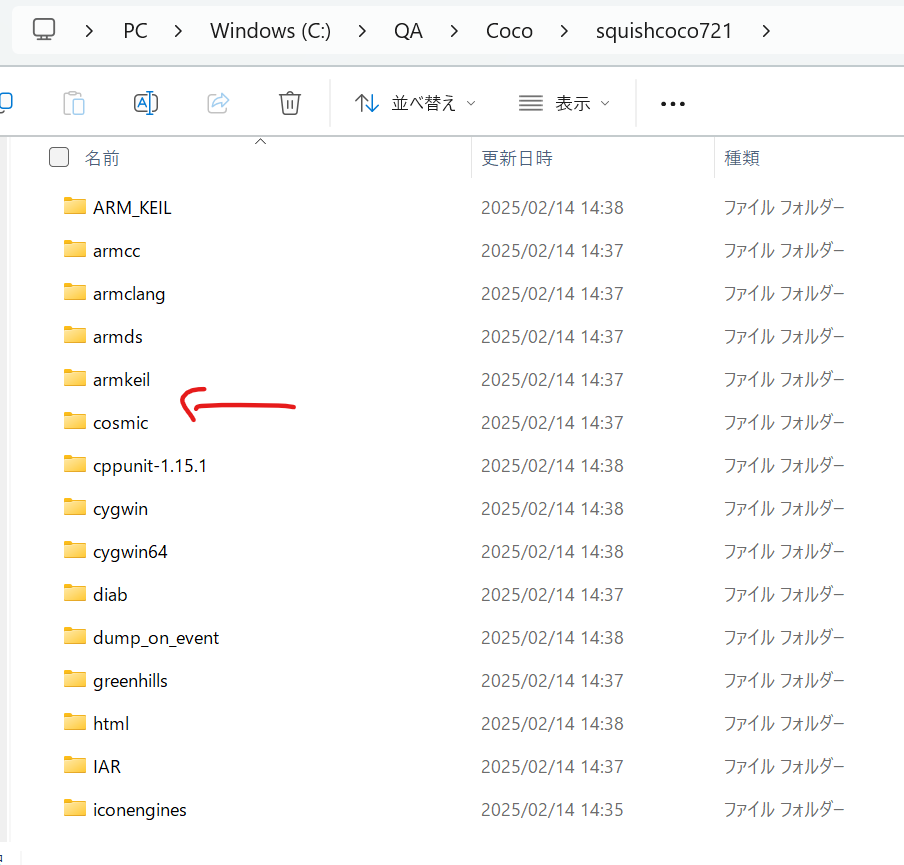Image resolution: width=904 pixels, height=865 pixels.
Task: Click the date in the html row
Action: pos(552,724)
